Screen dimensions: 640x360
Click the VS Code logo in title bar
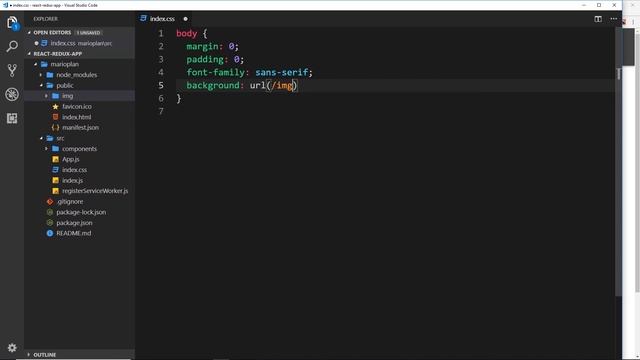click(5, 5)
